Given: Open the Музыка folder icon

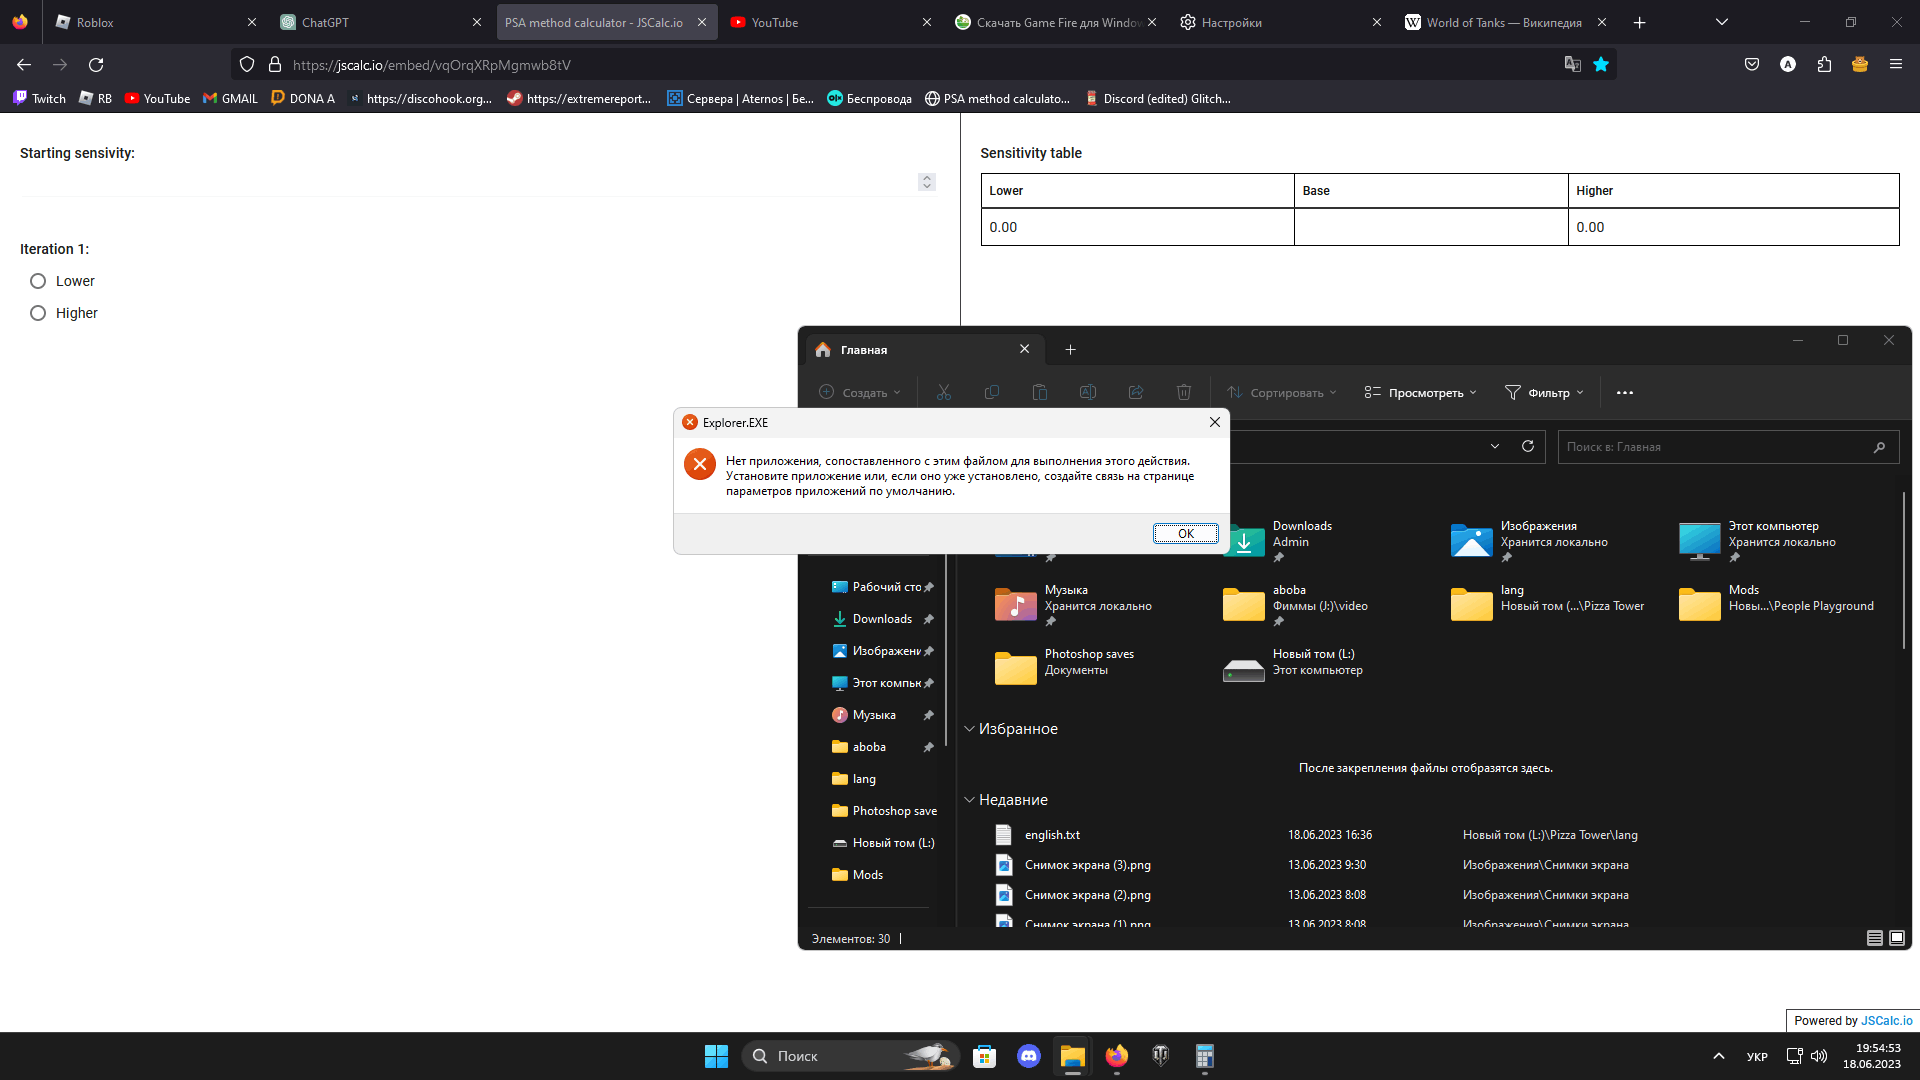Looking at the screenshot, I should (x=1015, y=604).
